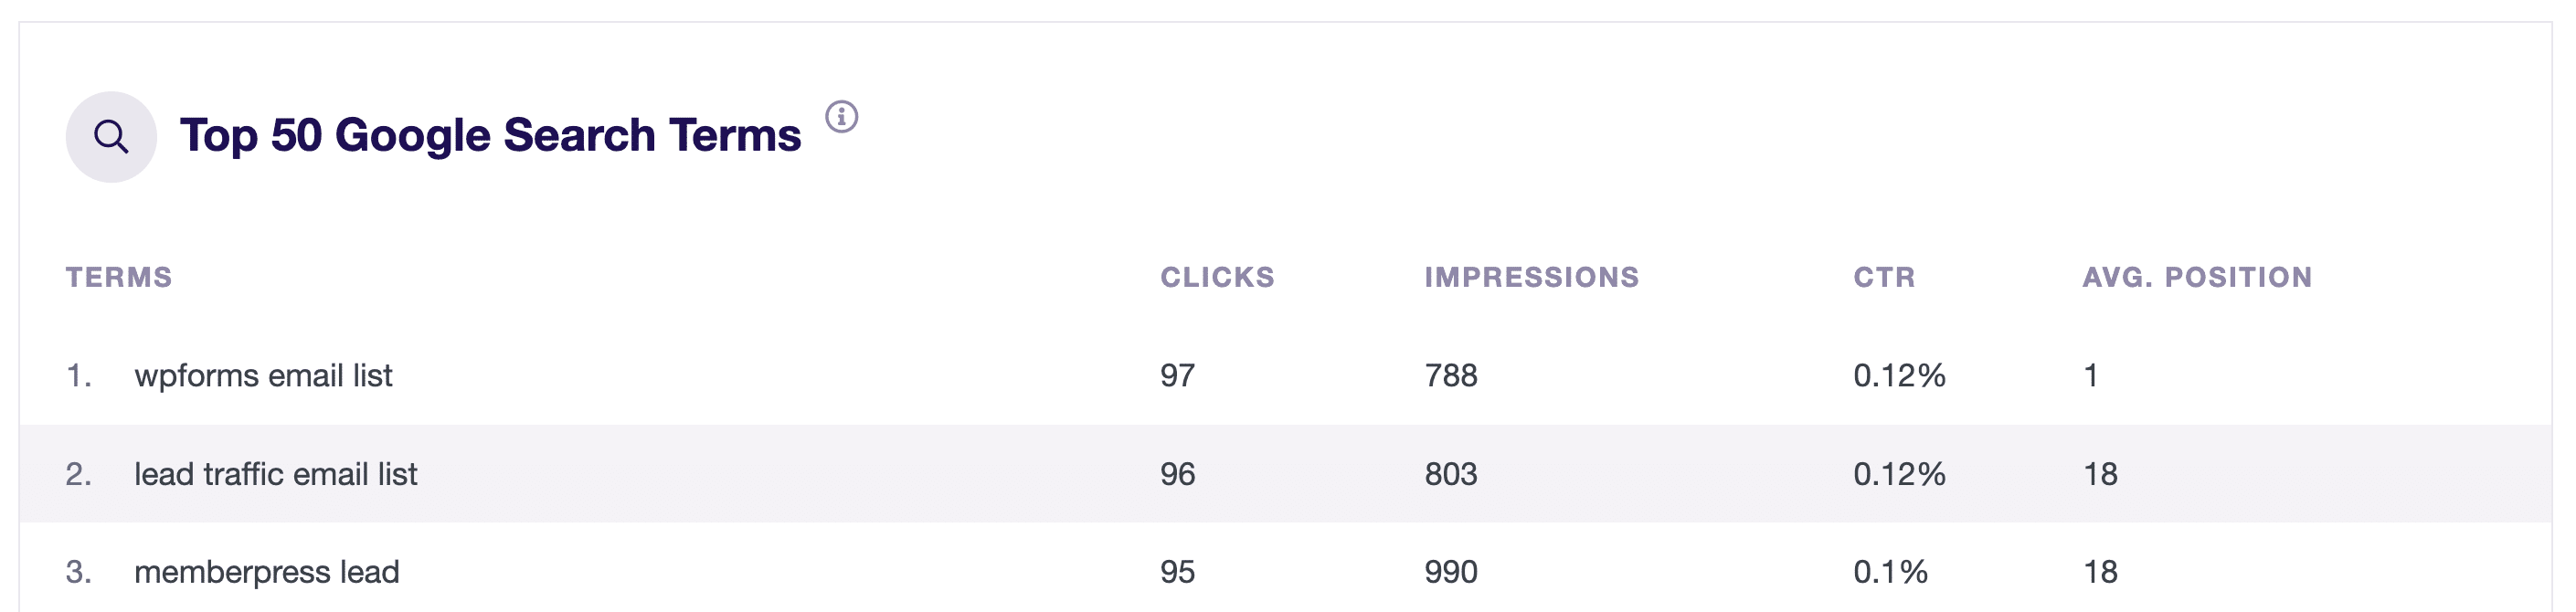Open the lead traffic email list term
The image size is (2576, 612).
[276, 473]
